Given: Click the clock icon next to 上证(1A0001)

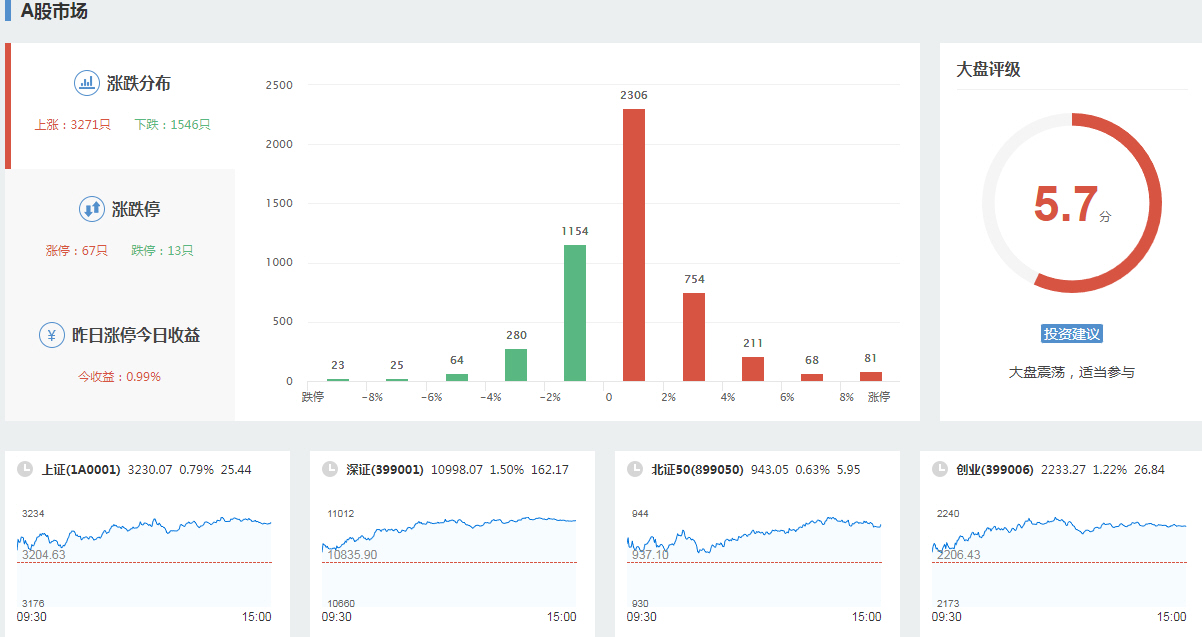Looking at the screenshot, I should tap(24, 469).
